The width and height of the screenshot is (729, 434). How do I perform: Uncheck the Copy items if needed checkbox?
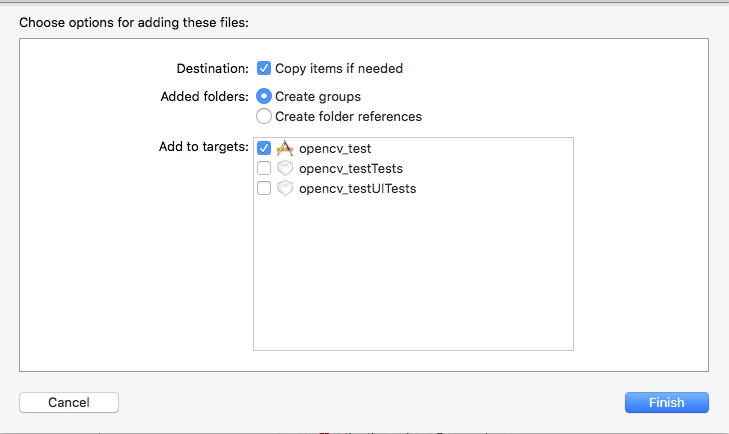point(264,68)
